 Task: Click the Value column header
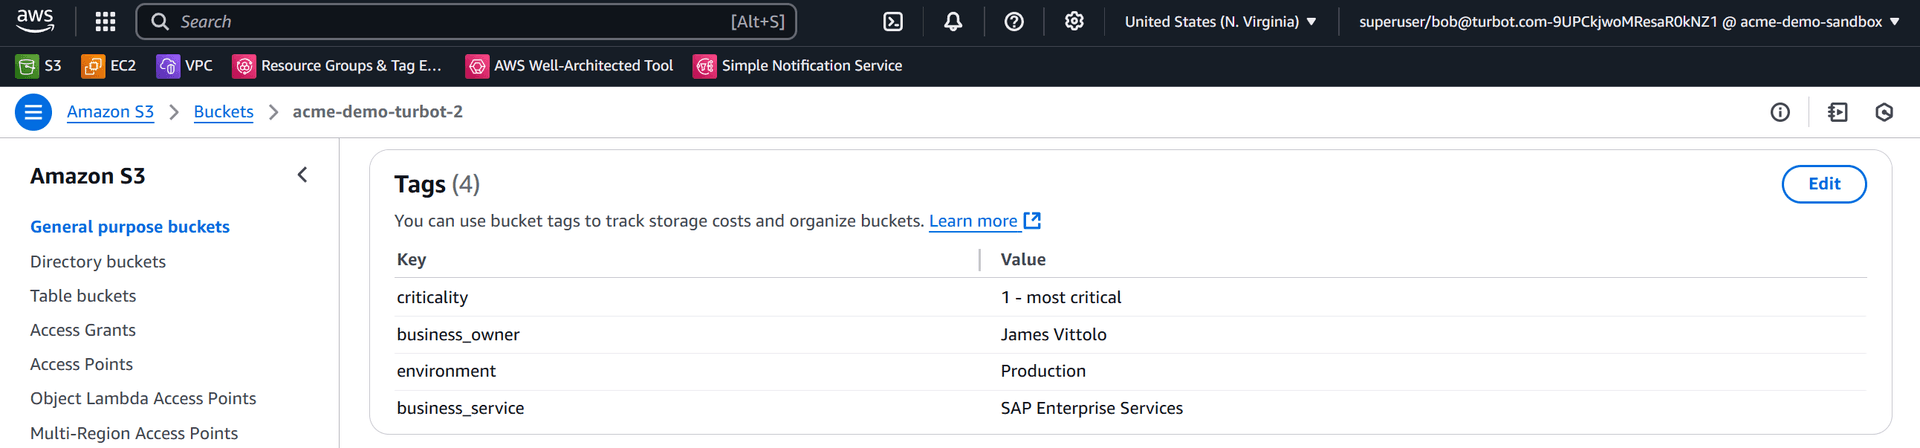1023,260
